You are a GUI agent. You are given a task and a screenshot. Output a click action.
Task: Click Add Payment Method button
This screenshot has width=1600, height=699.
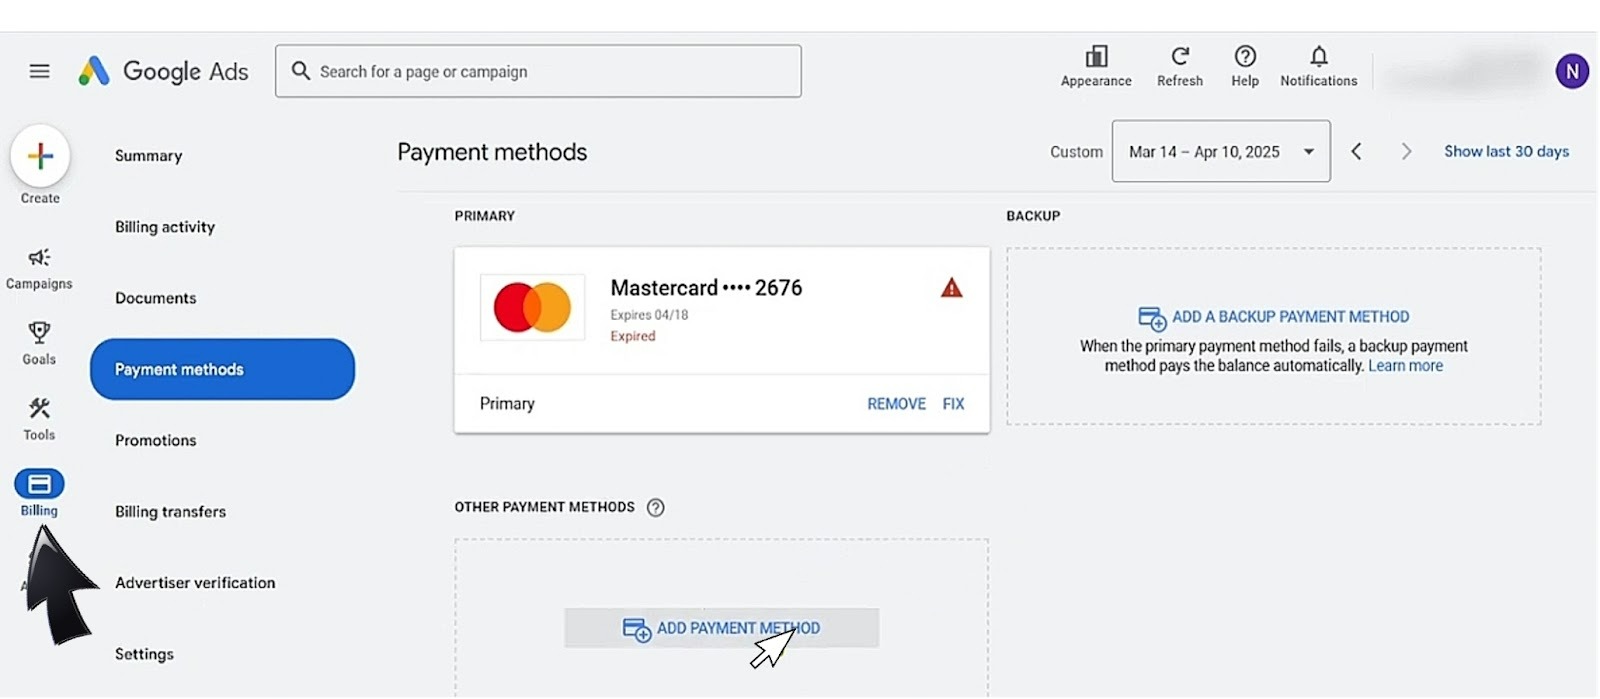click(721, 628)
